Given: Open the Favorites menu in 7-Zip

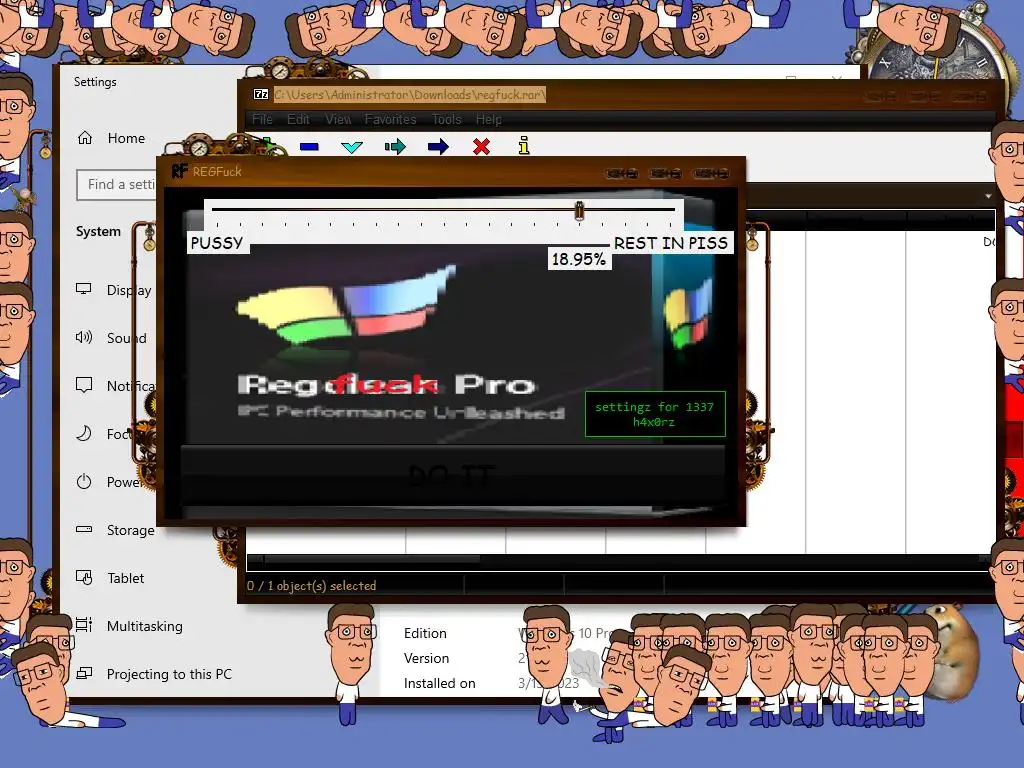Looking at the screenshot, I should click(391, 120).
